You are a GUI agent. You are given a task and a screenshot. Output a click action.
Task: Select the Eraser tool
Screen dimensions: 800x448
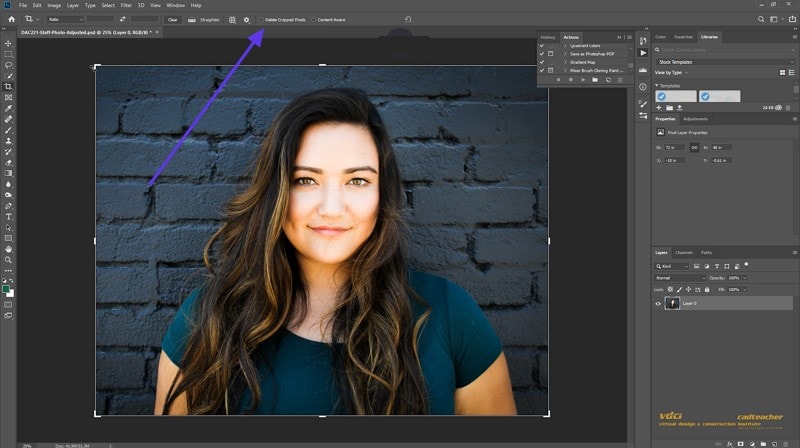[x=8, y=162]
